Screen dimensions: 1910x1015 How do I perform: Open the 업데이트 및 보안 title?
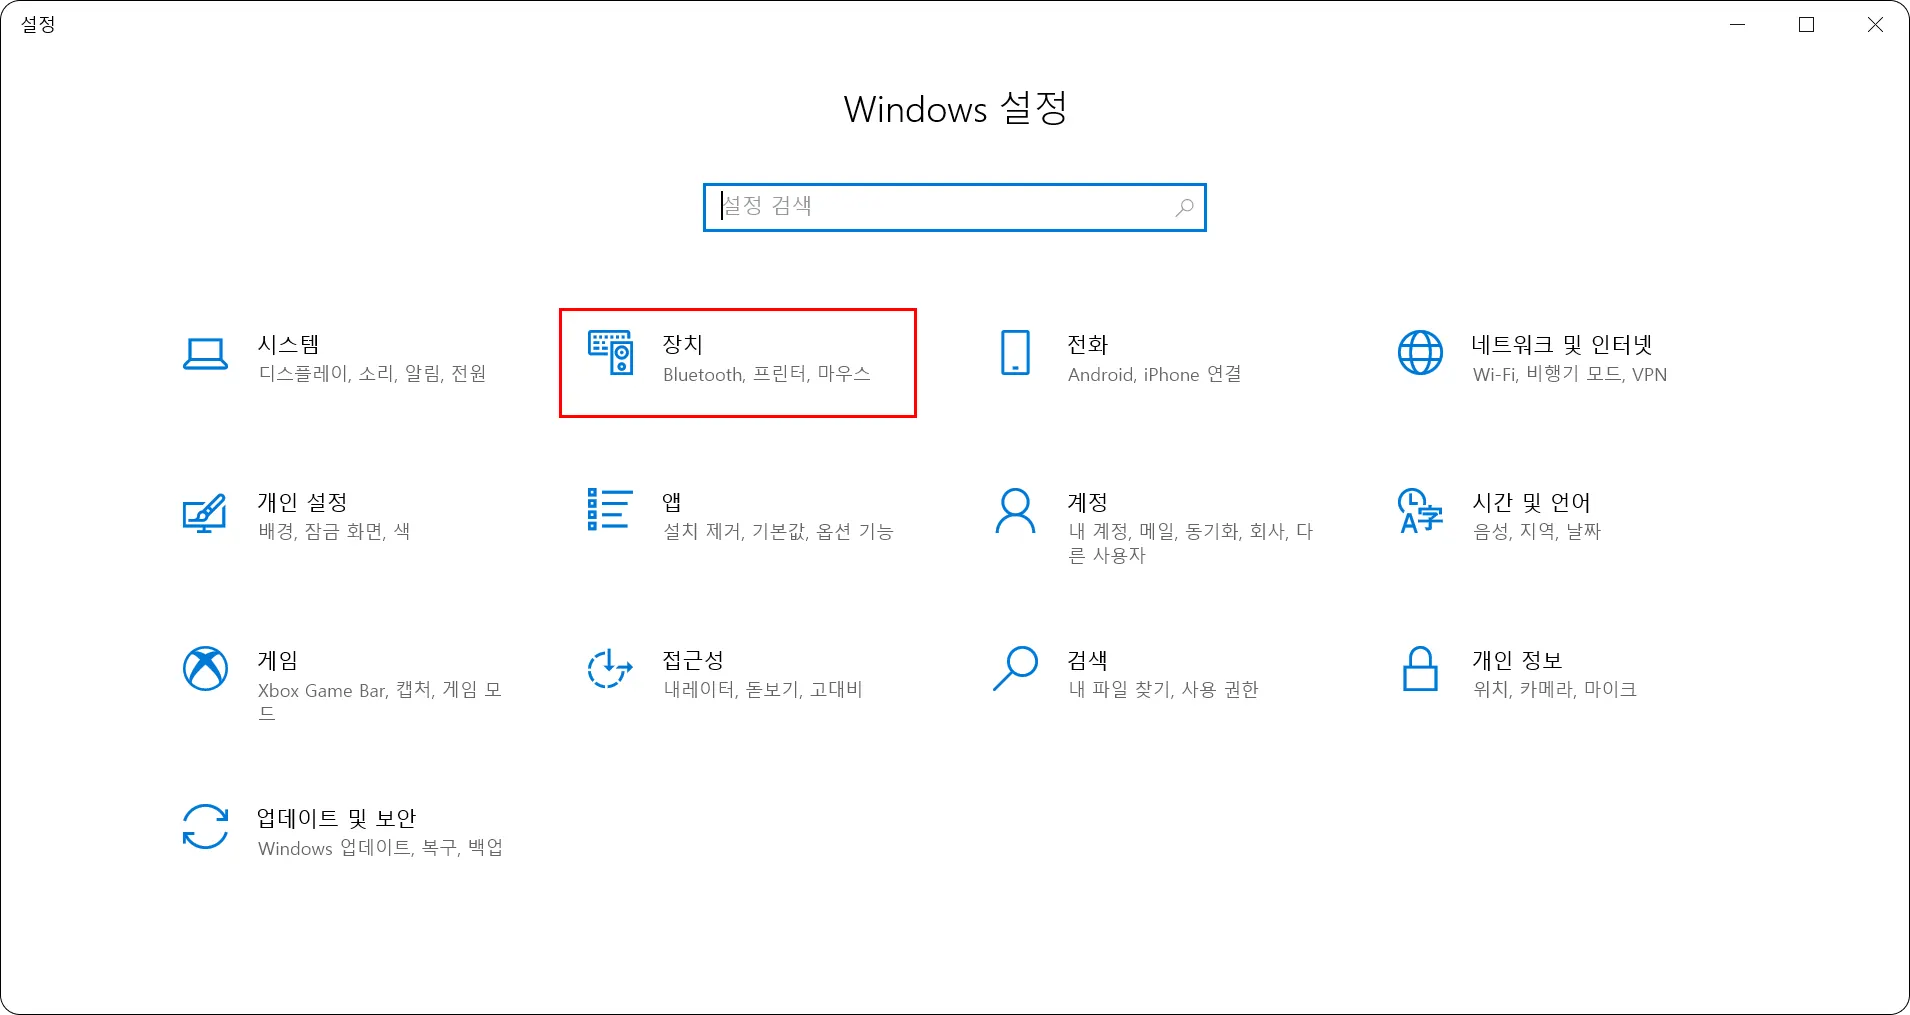coord(337,818)
